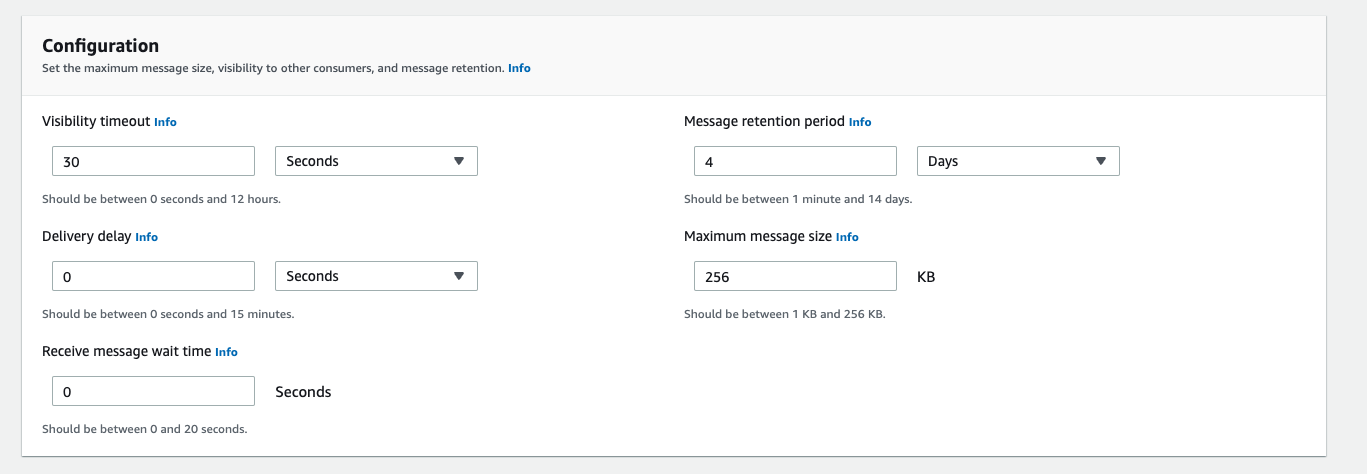Viewport: 1367px width, 474px height.
Task: Open Info link next to Maximum message size
Action: [x=847, y=237]
